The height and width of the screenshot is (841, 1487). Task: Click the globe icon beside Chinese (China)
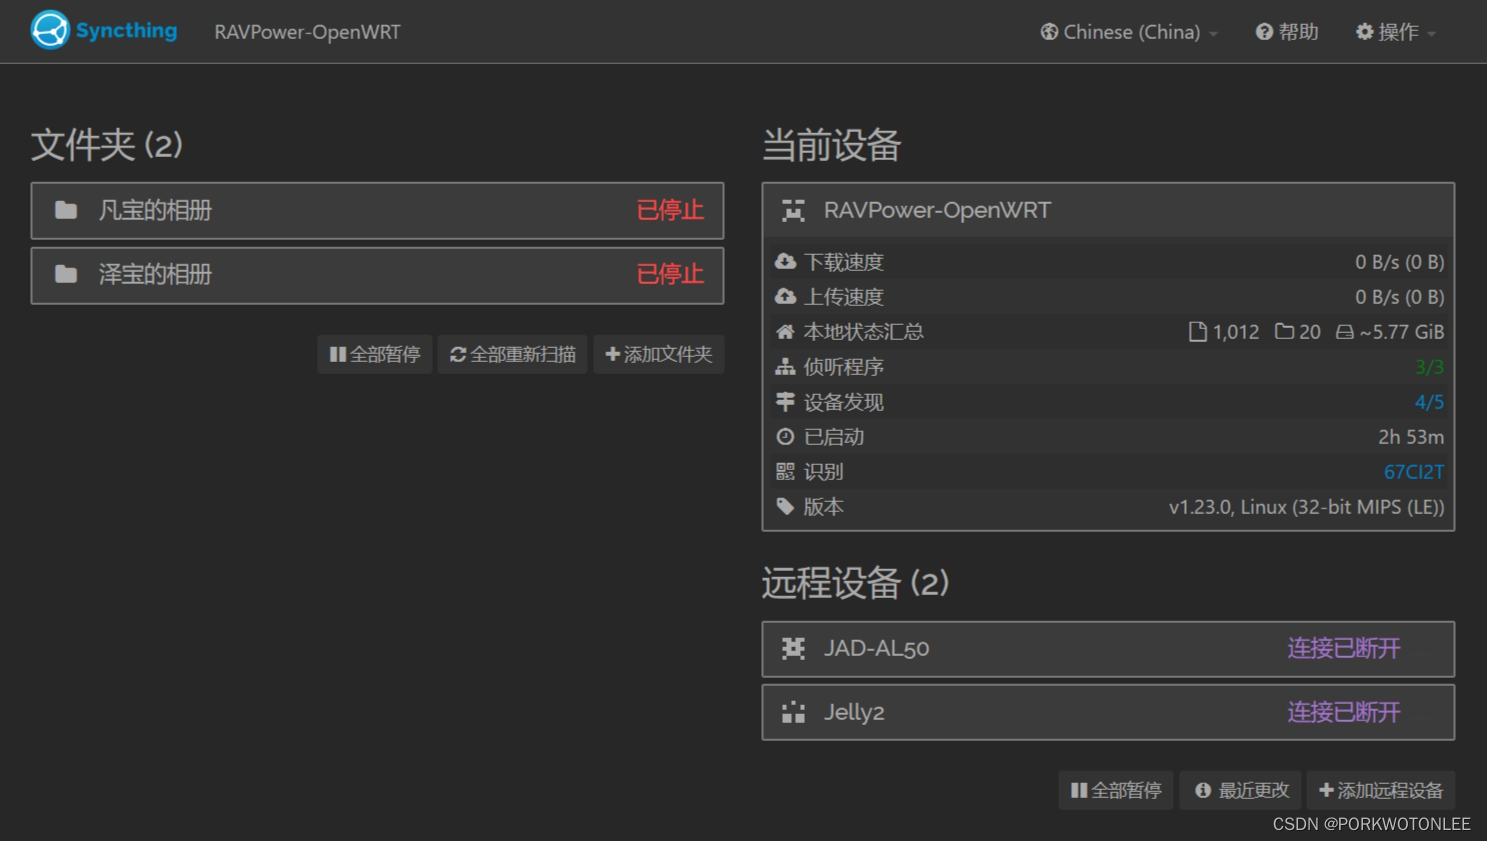[x=1049, y=32]
